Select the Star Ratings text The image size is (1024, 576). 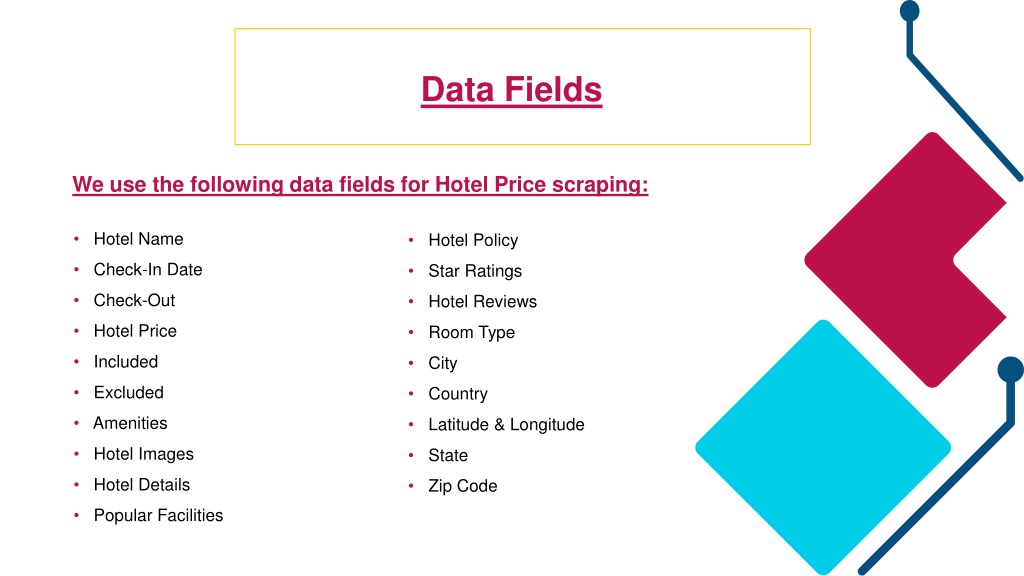tap(475, 271)
